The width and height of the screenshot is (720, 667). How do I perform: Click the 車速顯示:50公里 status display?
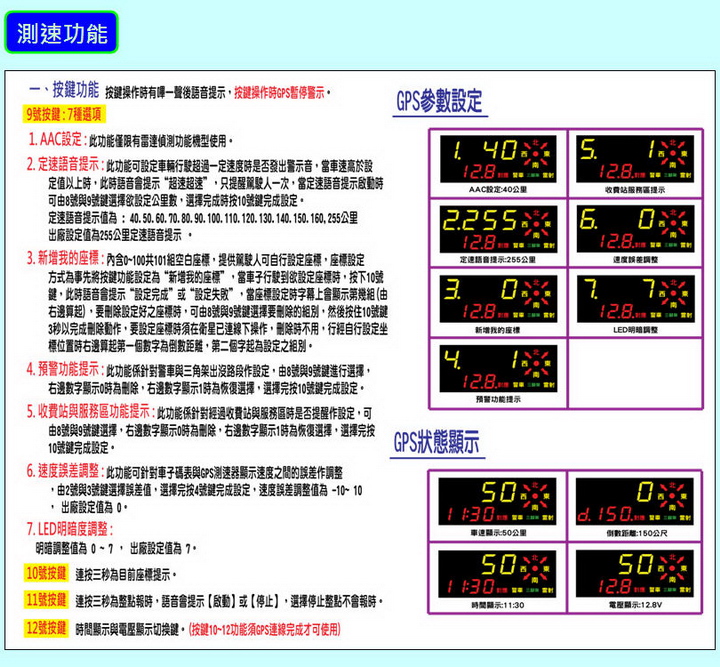point(497,504)
